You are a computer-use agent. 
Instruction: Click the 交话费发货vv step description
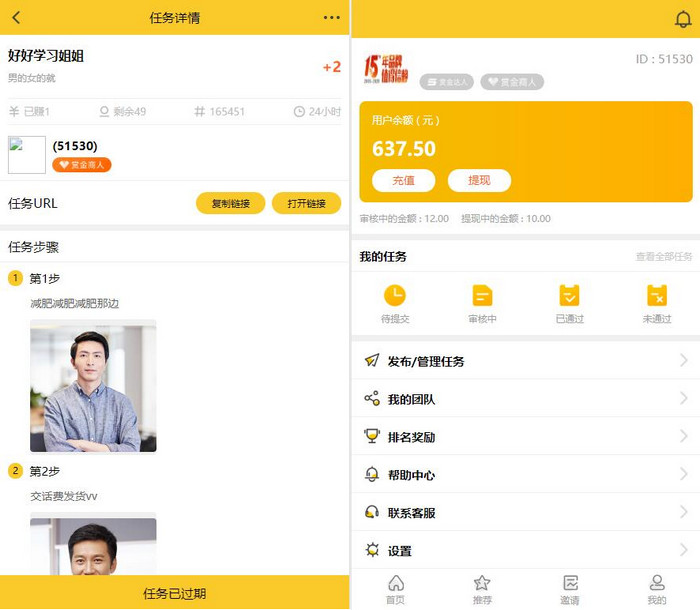[64, 496]
